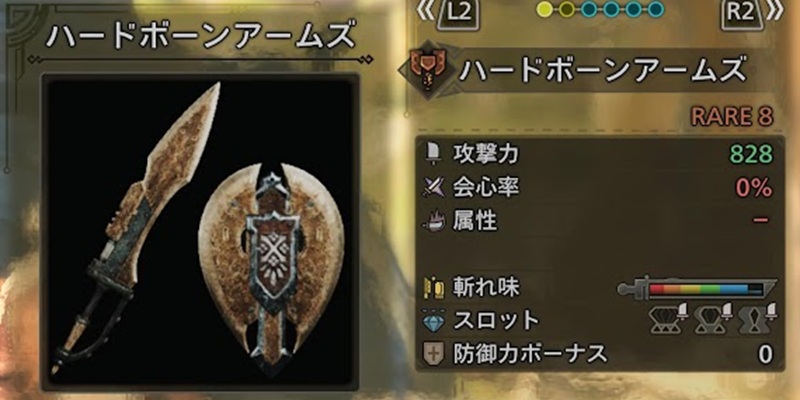Click the third decoration slot icon
This screenshot has height=400, width=800.
(x=757, y=320)
